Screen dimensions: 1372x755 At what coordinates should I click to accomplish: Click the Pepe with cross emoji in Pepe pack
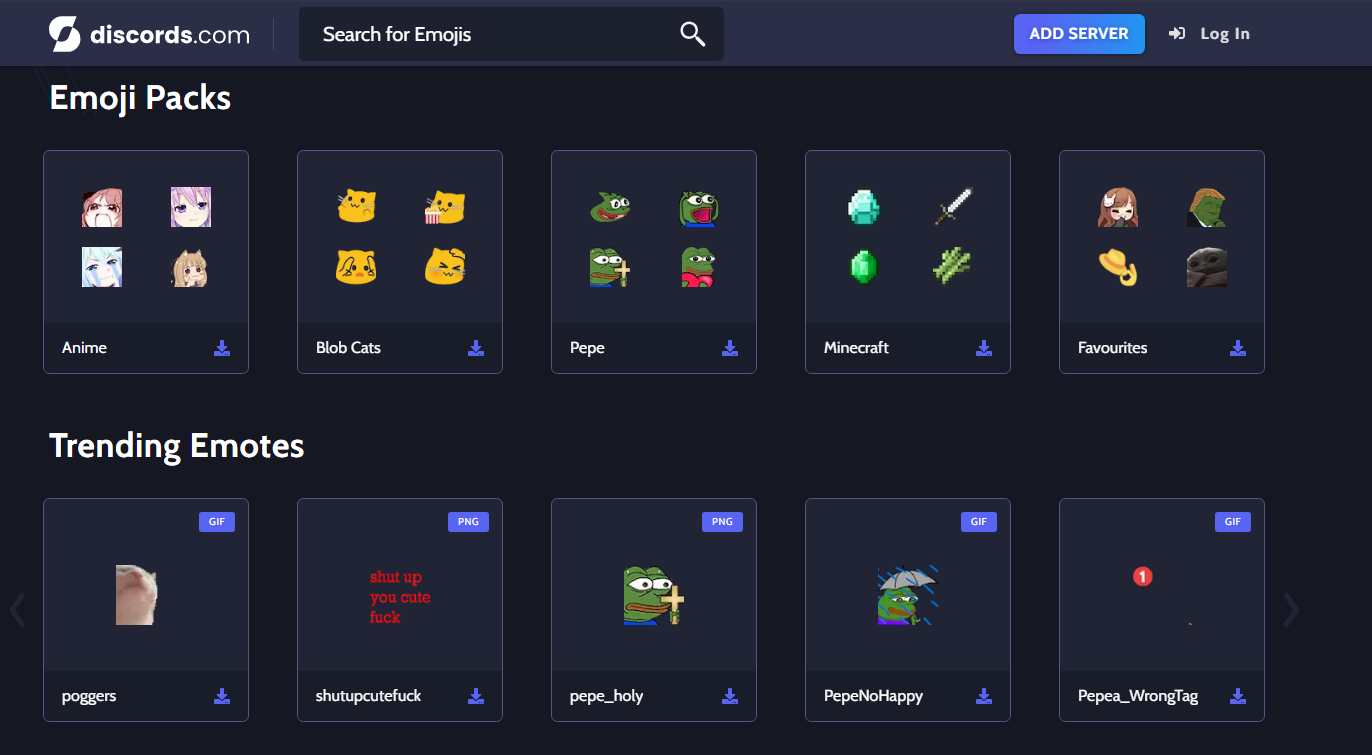(610, 267)
